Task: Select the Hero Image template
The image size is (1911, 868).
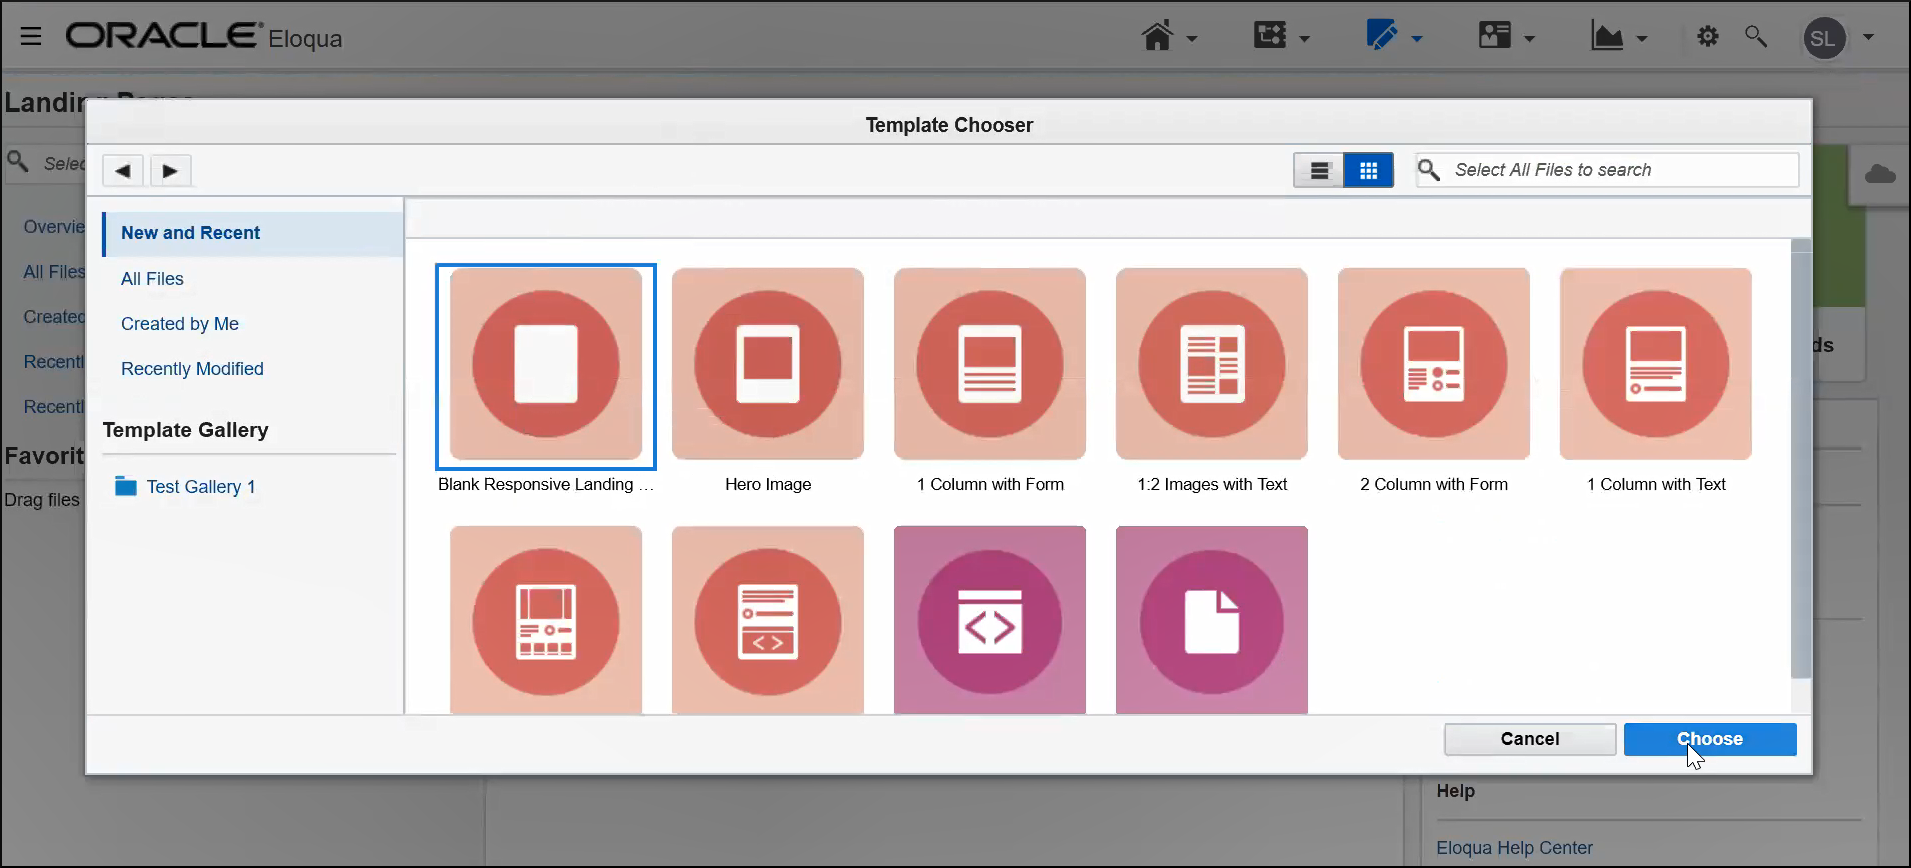Action: point(768,365)
